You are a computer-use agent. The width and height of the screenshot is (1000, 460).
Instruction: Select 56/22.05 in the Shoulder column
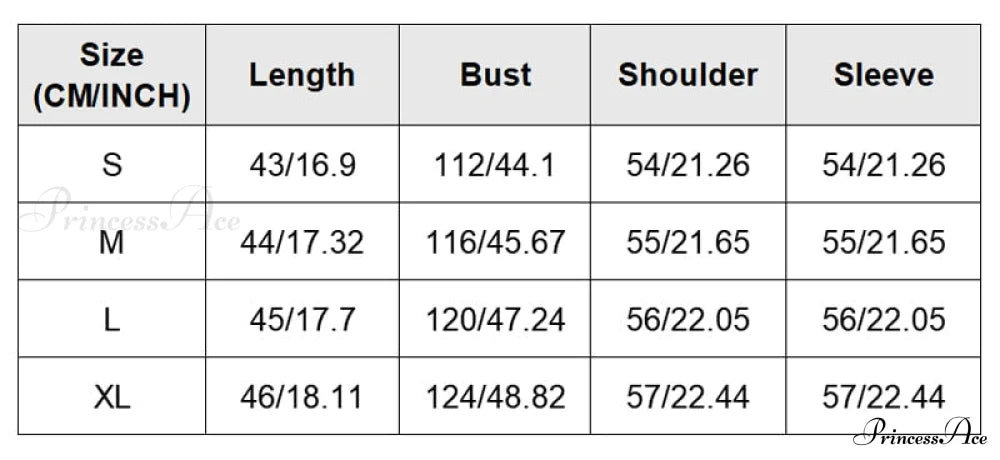point(688,319)
